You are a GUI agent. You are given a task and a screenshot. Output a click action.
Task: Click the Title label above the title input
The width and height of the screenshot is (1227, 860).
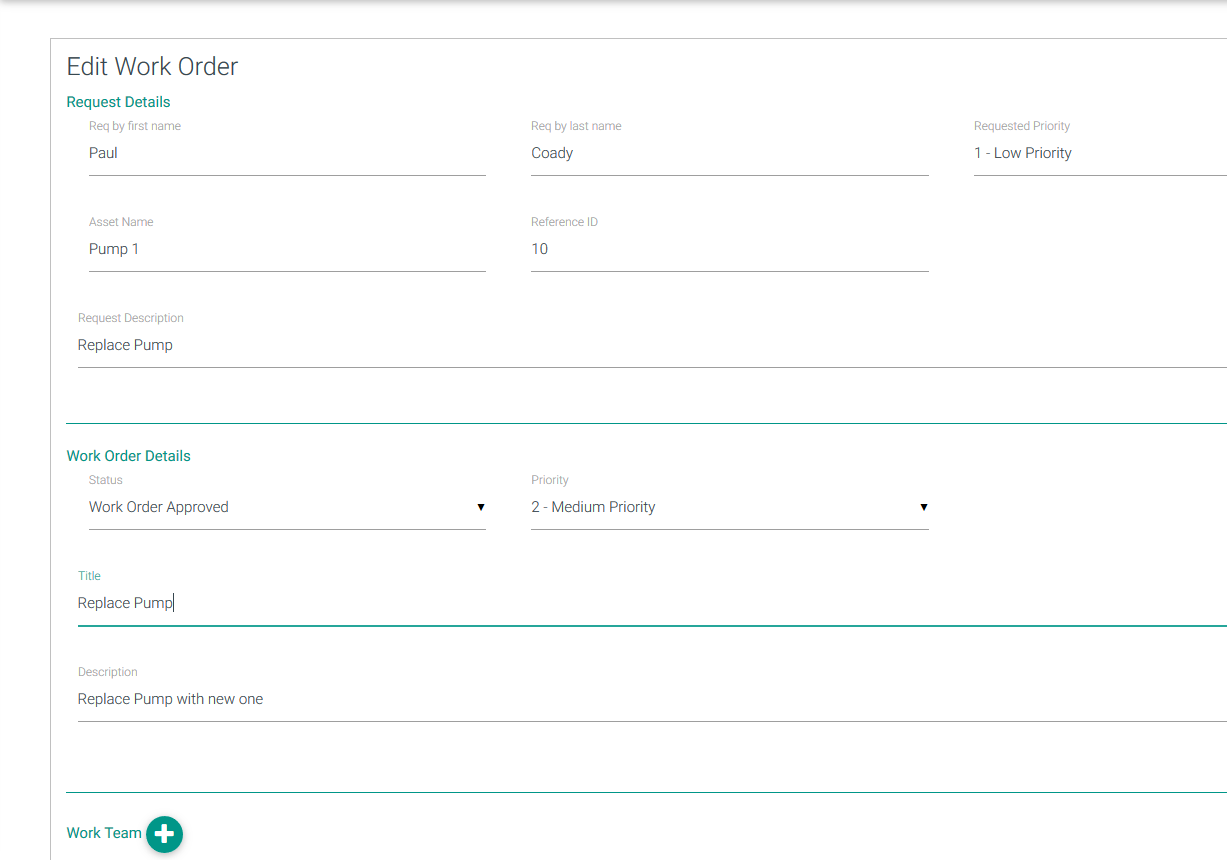pos(89,576)
